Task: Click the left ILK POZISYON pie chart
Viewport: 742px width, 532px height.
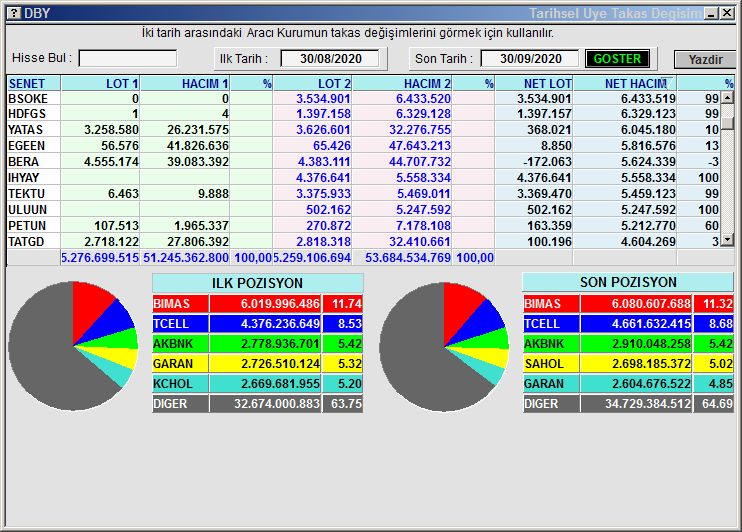Action: pos(73,346)
